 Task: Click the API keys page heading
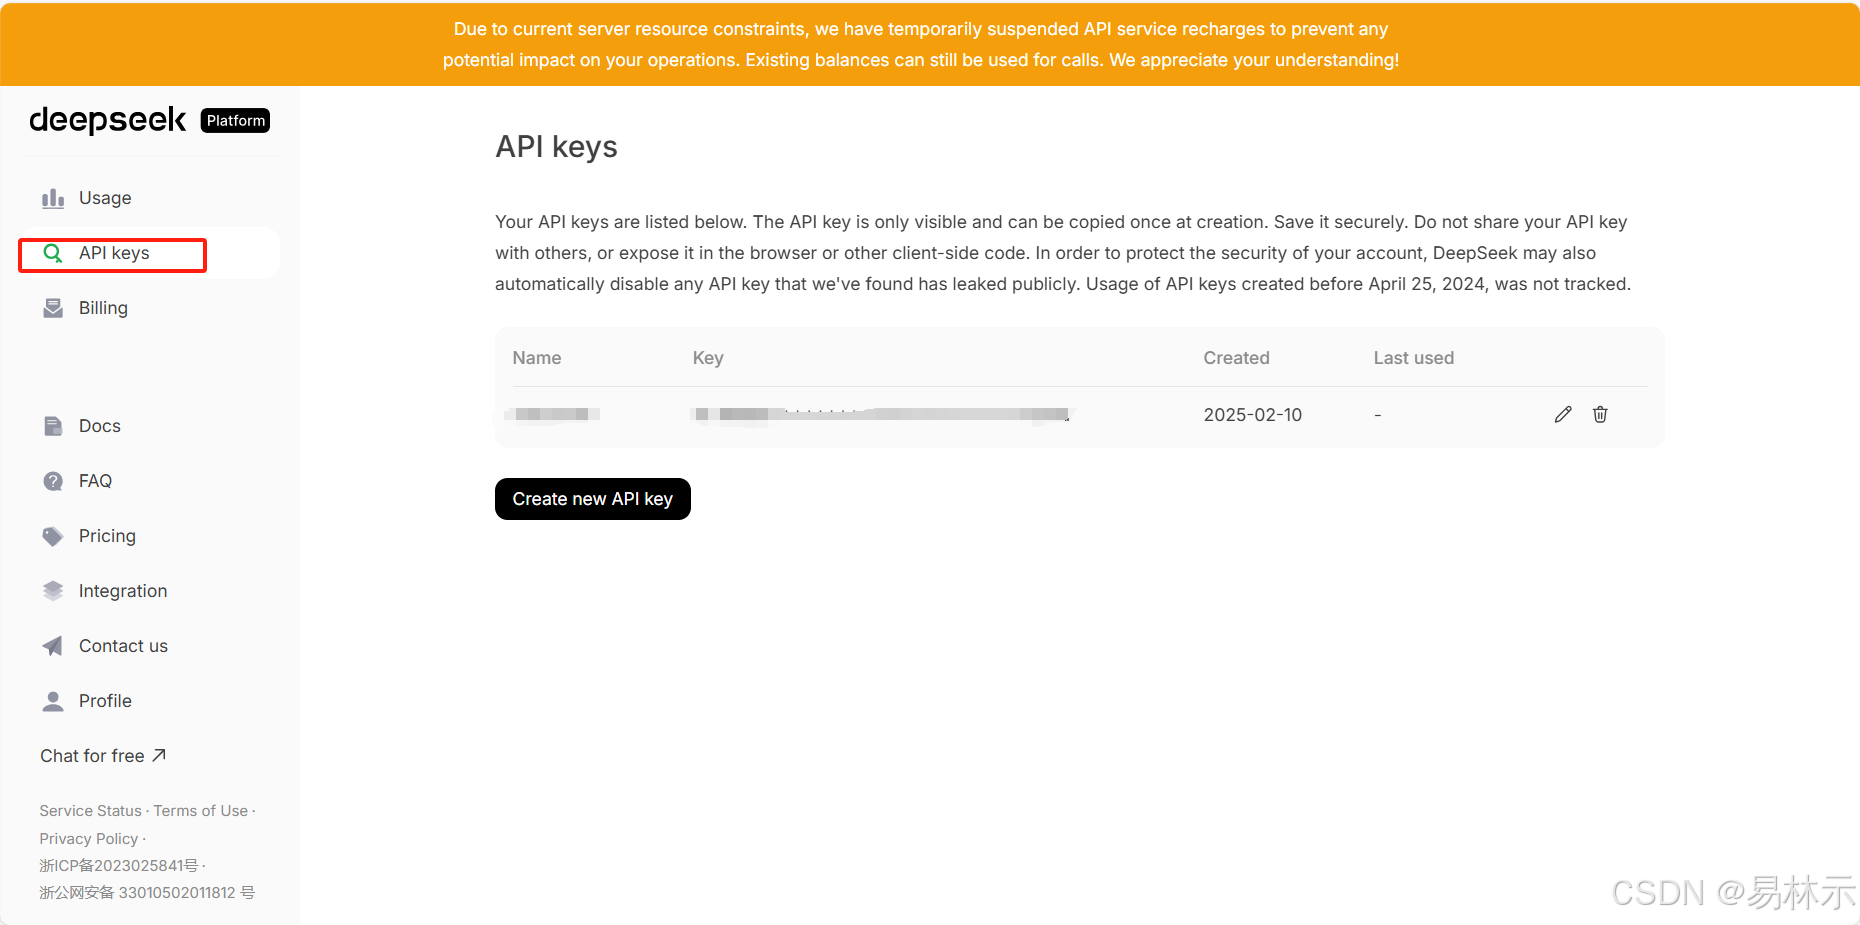(x=556, y=147)
